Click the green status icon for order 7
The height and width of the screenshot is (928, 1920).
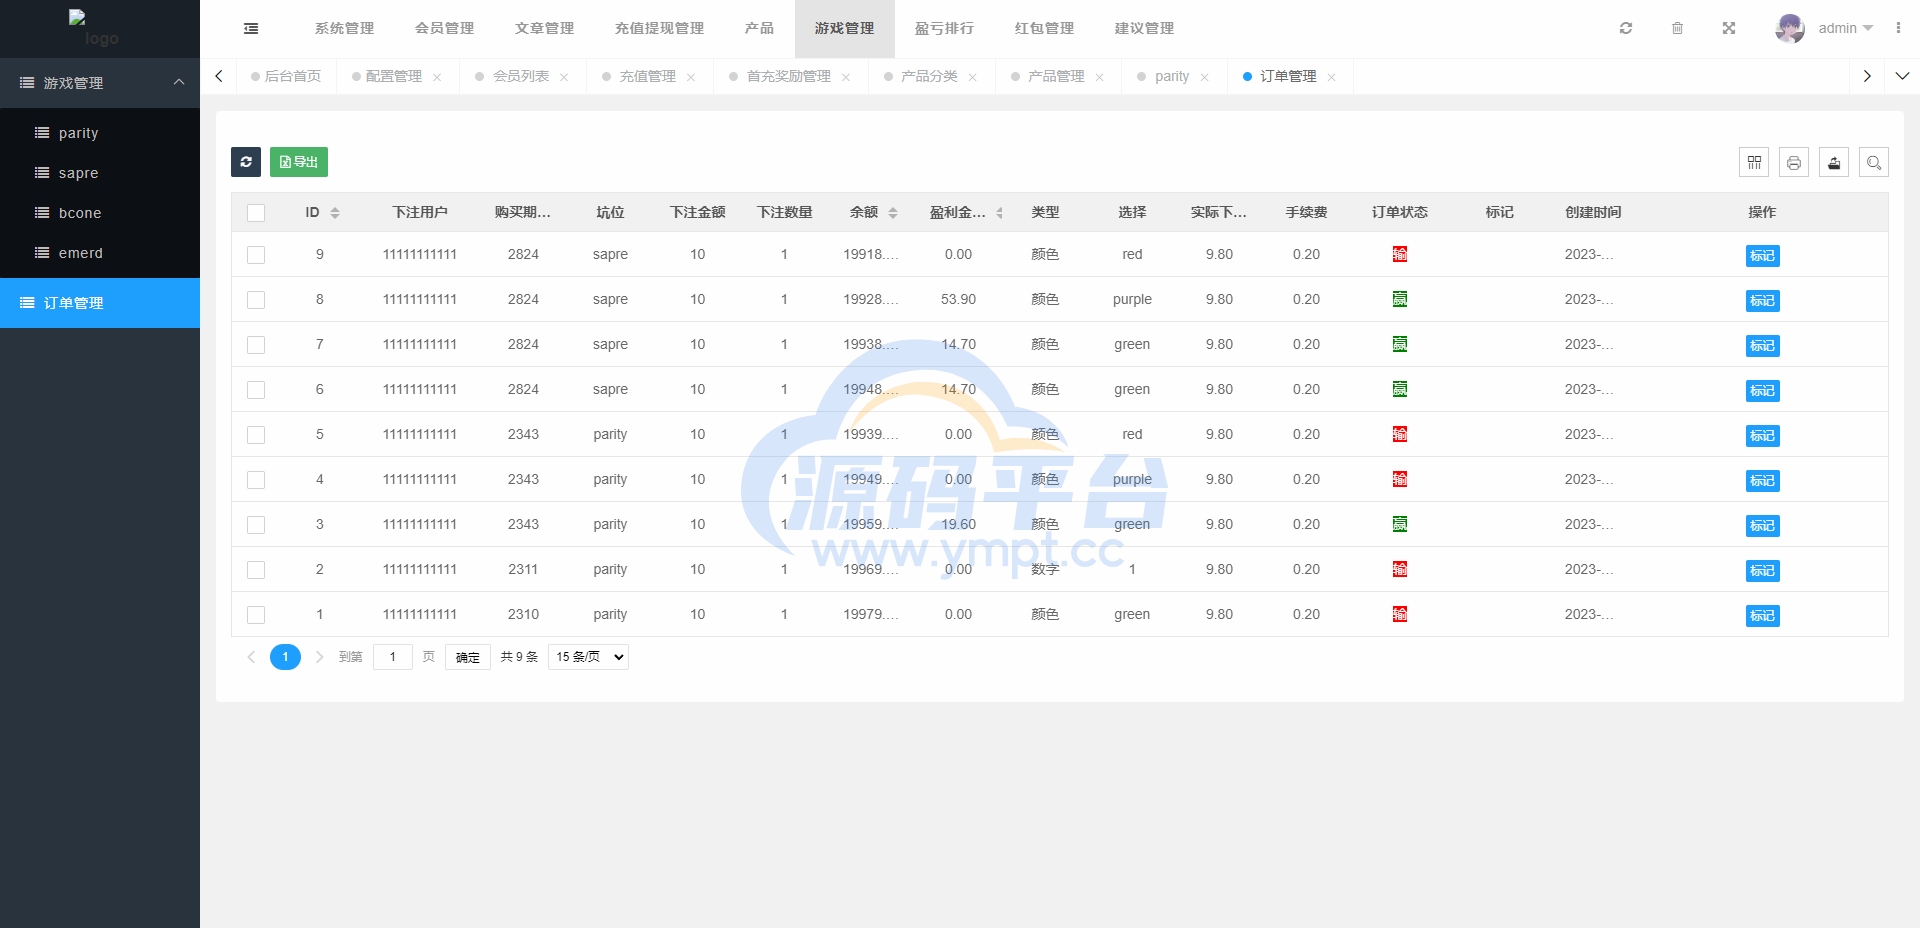(x=1400, y=344)
